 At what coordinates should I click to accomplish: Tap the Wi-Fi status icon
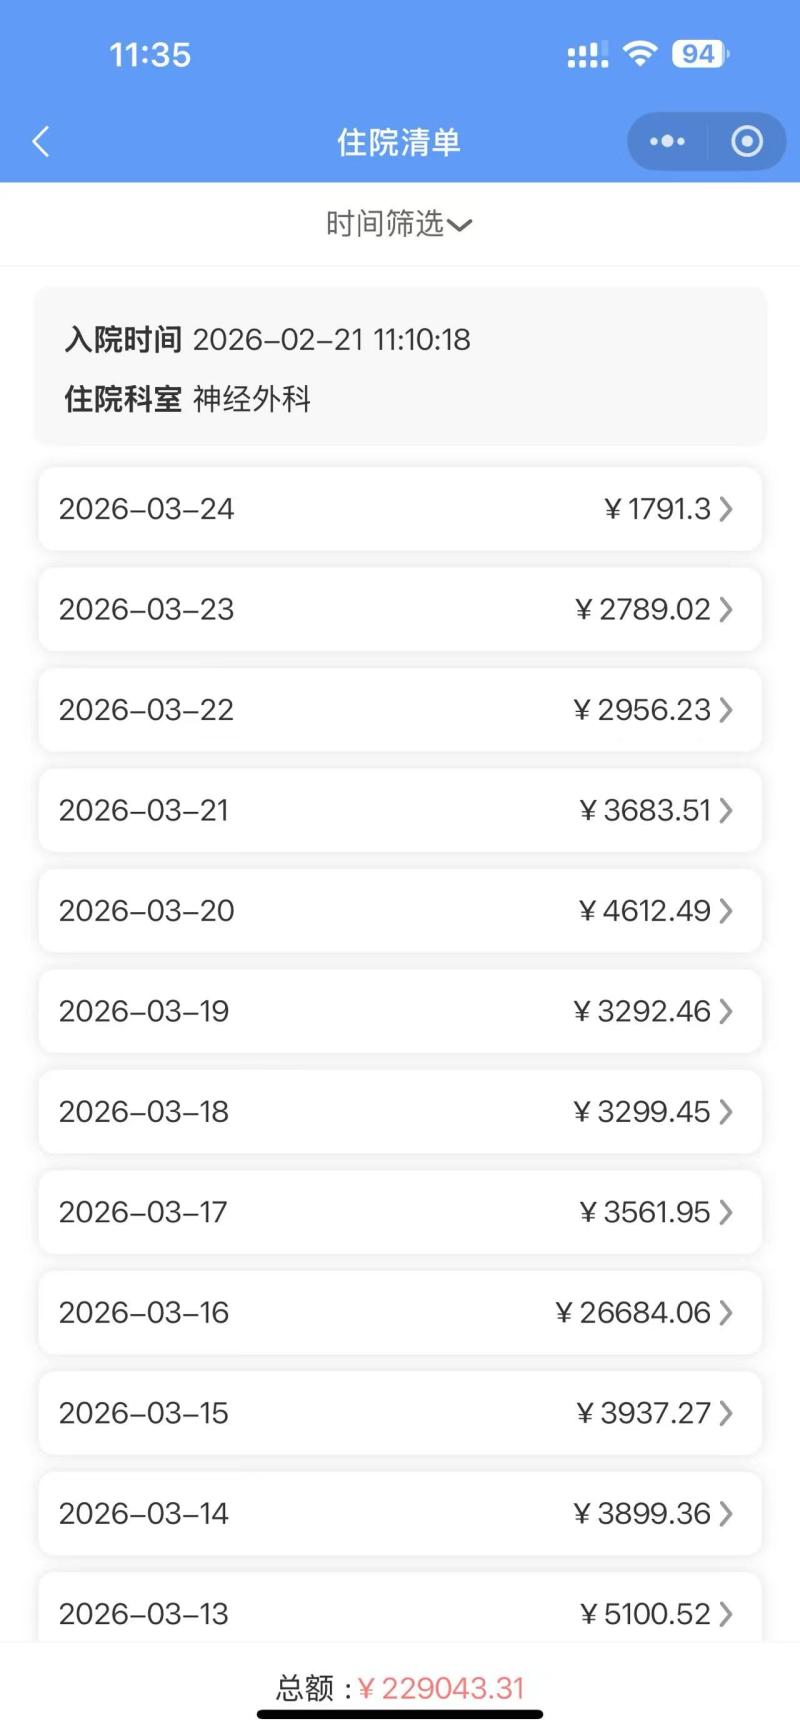pyautogui.click(x=639, y=54)
